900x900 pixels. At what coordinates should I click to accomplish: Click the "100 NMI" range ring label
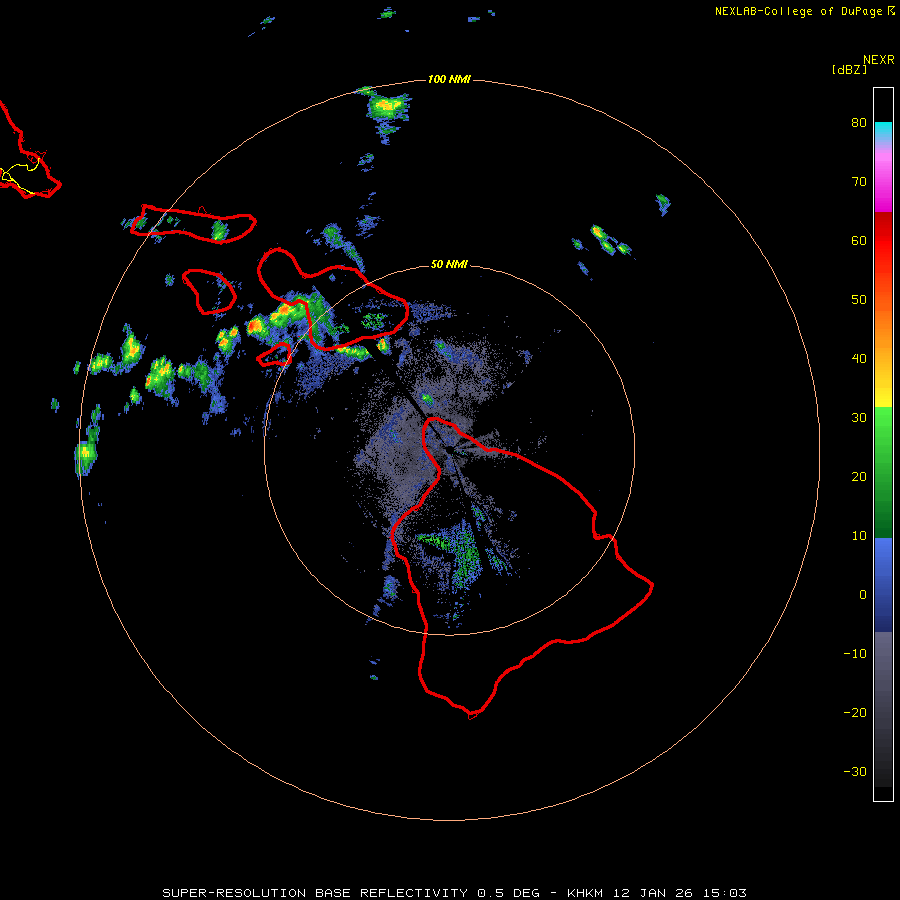point(449,79)
